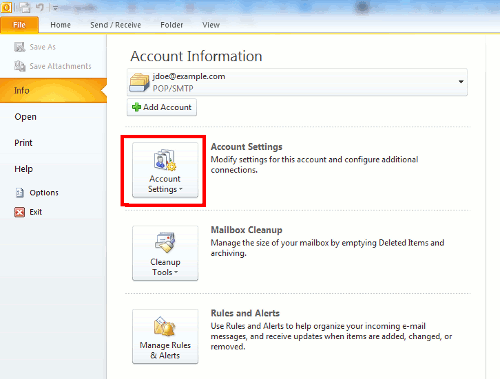Choose Exit to close Outlook
The image size is (500, 379).
point(36,212)
